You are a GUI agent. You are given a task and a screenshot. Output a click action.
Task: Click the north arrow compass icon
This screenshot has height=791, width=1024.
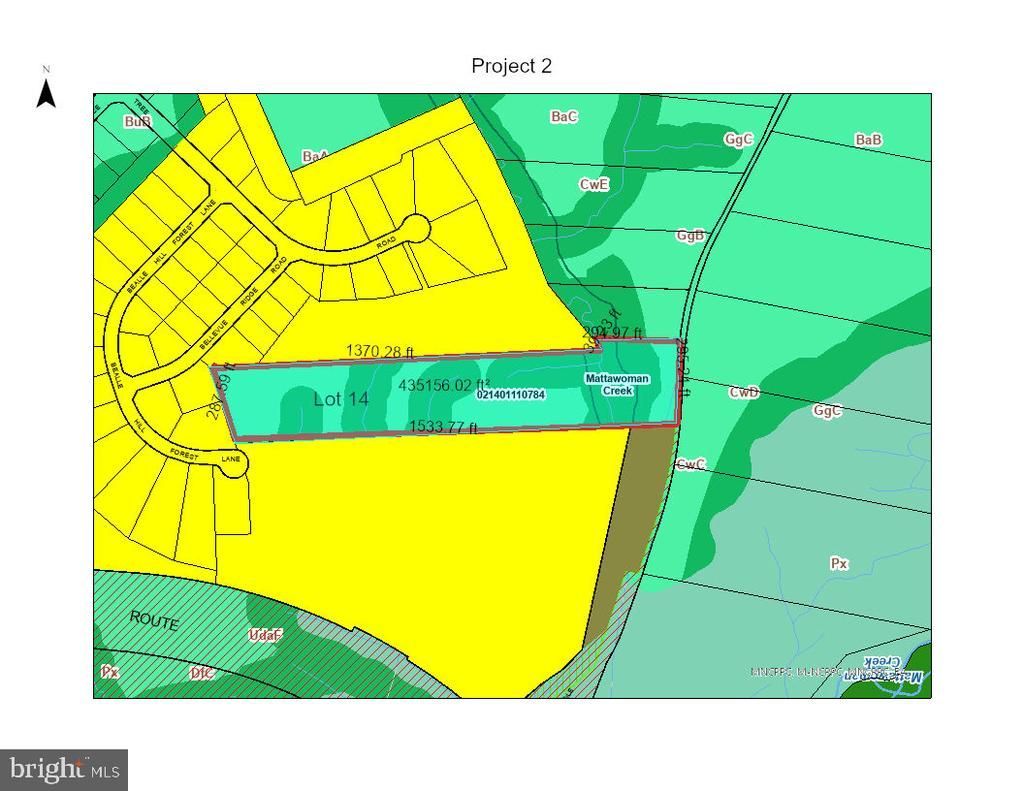pos(46,88)
